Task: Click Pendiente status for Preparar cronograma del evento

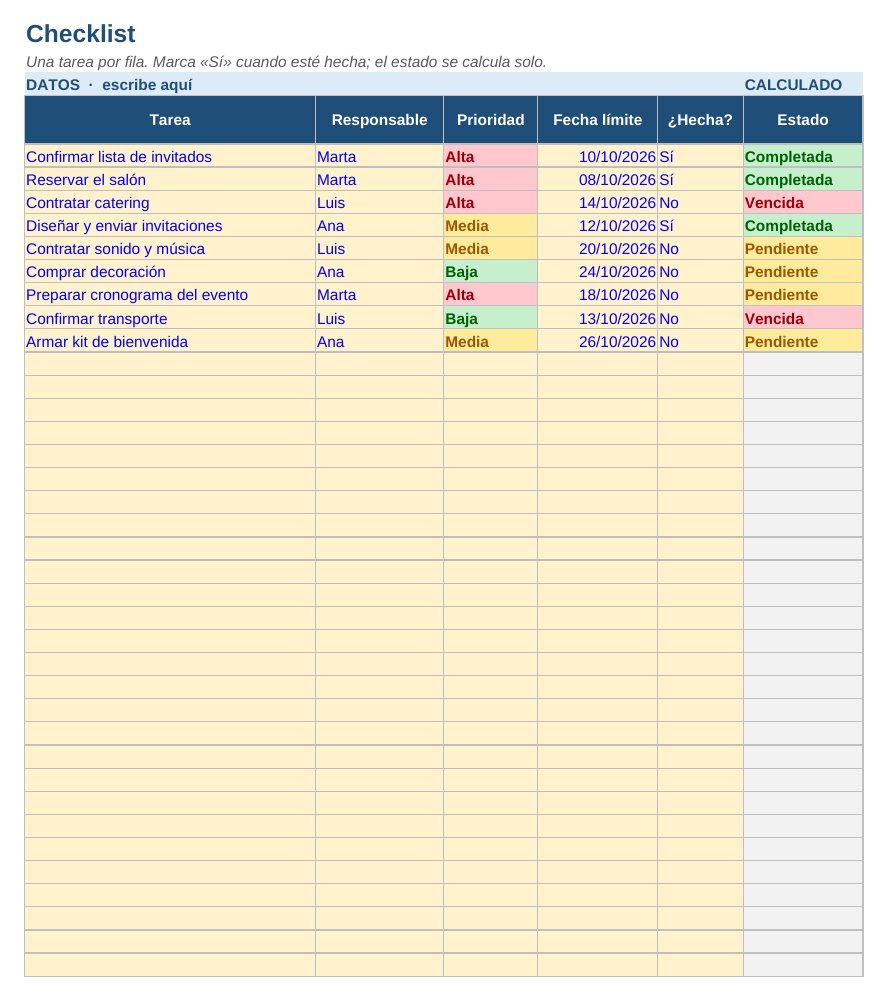Action: [x=803, y=294]
